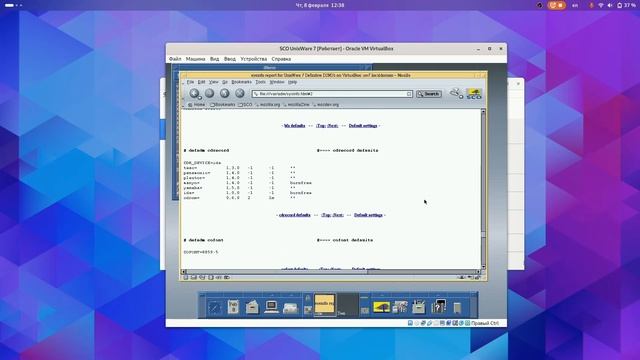
Task: Click the orange screen recording indicator
Action: click(557, 5)
